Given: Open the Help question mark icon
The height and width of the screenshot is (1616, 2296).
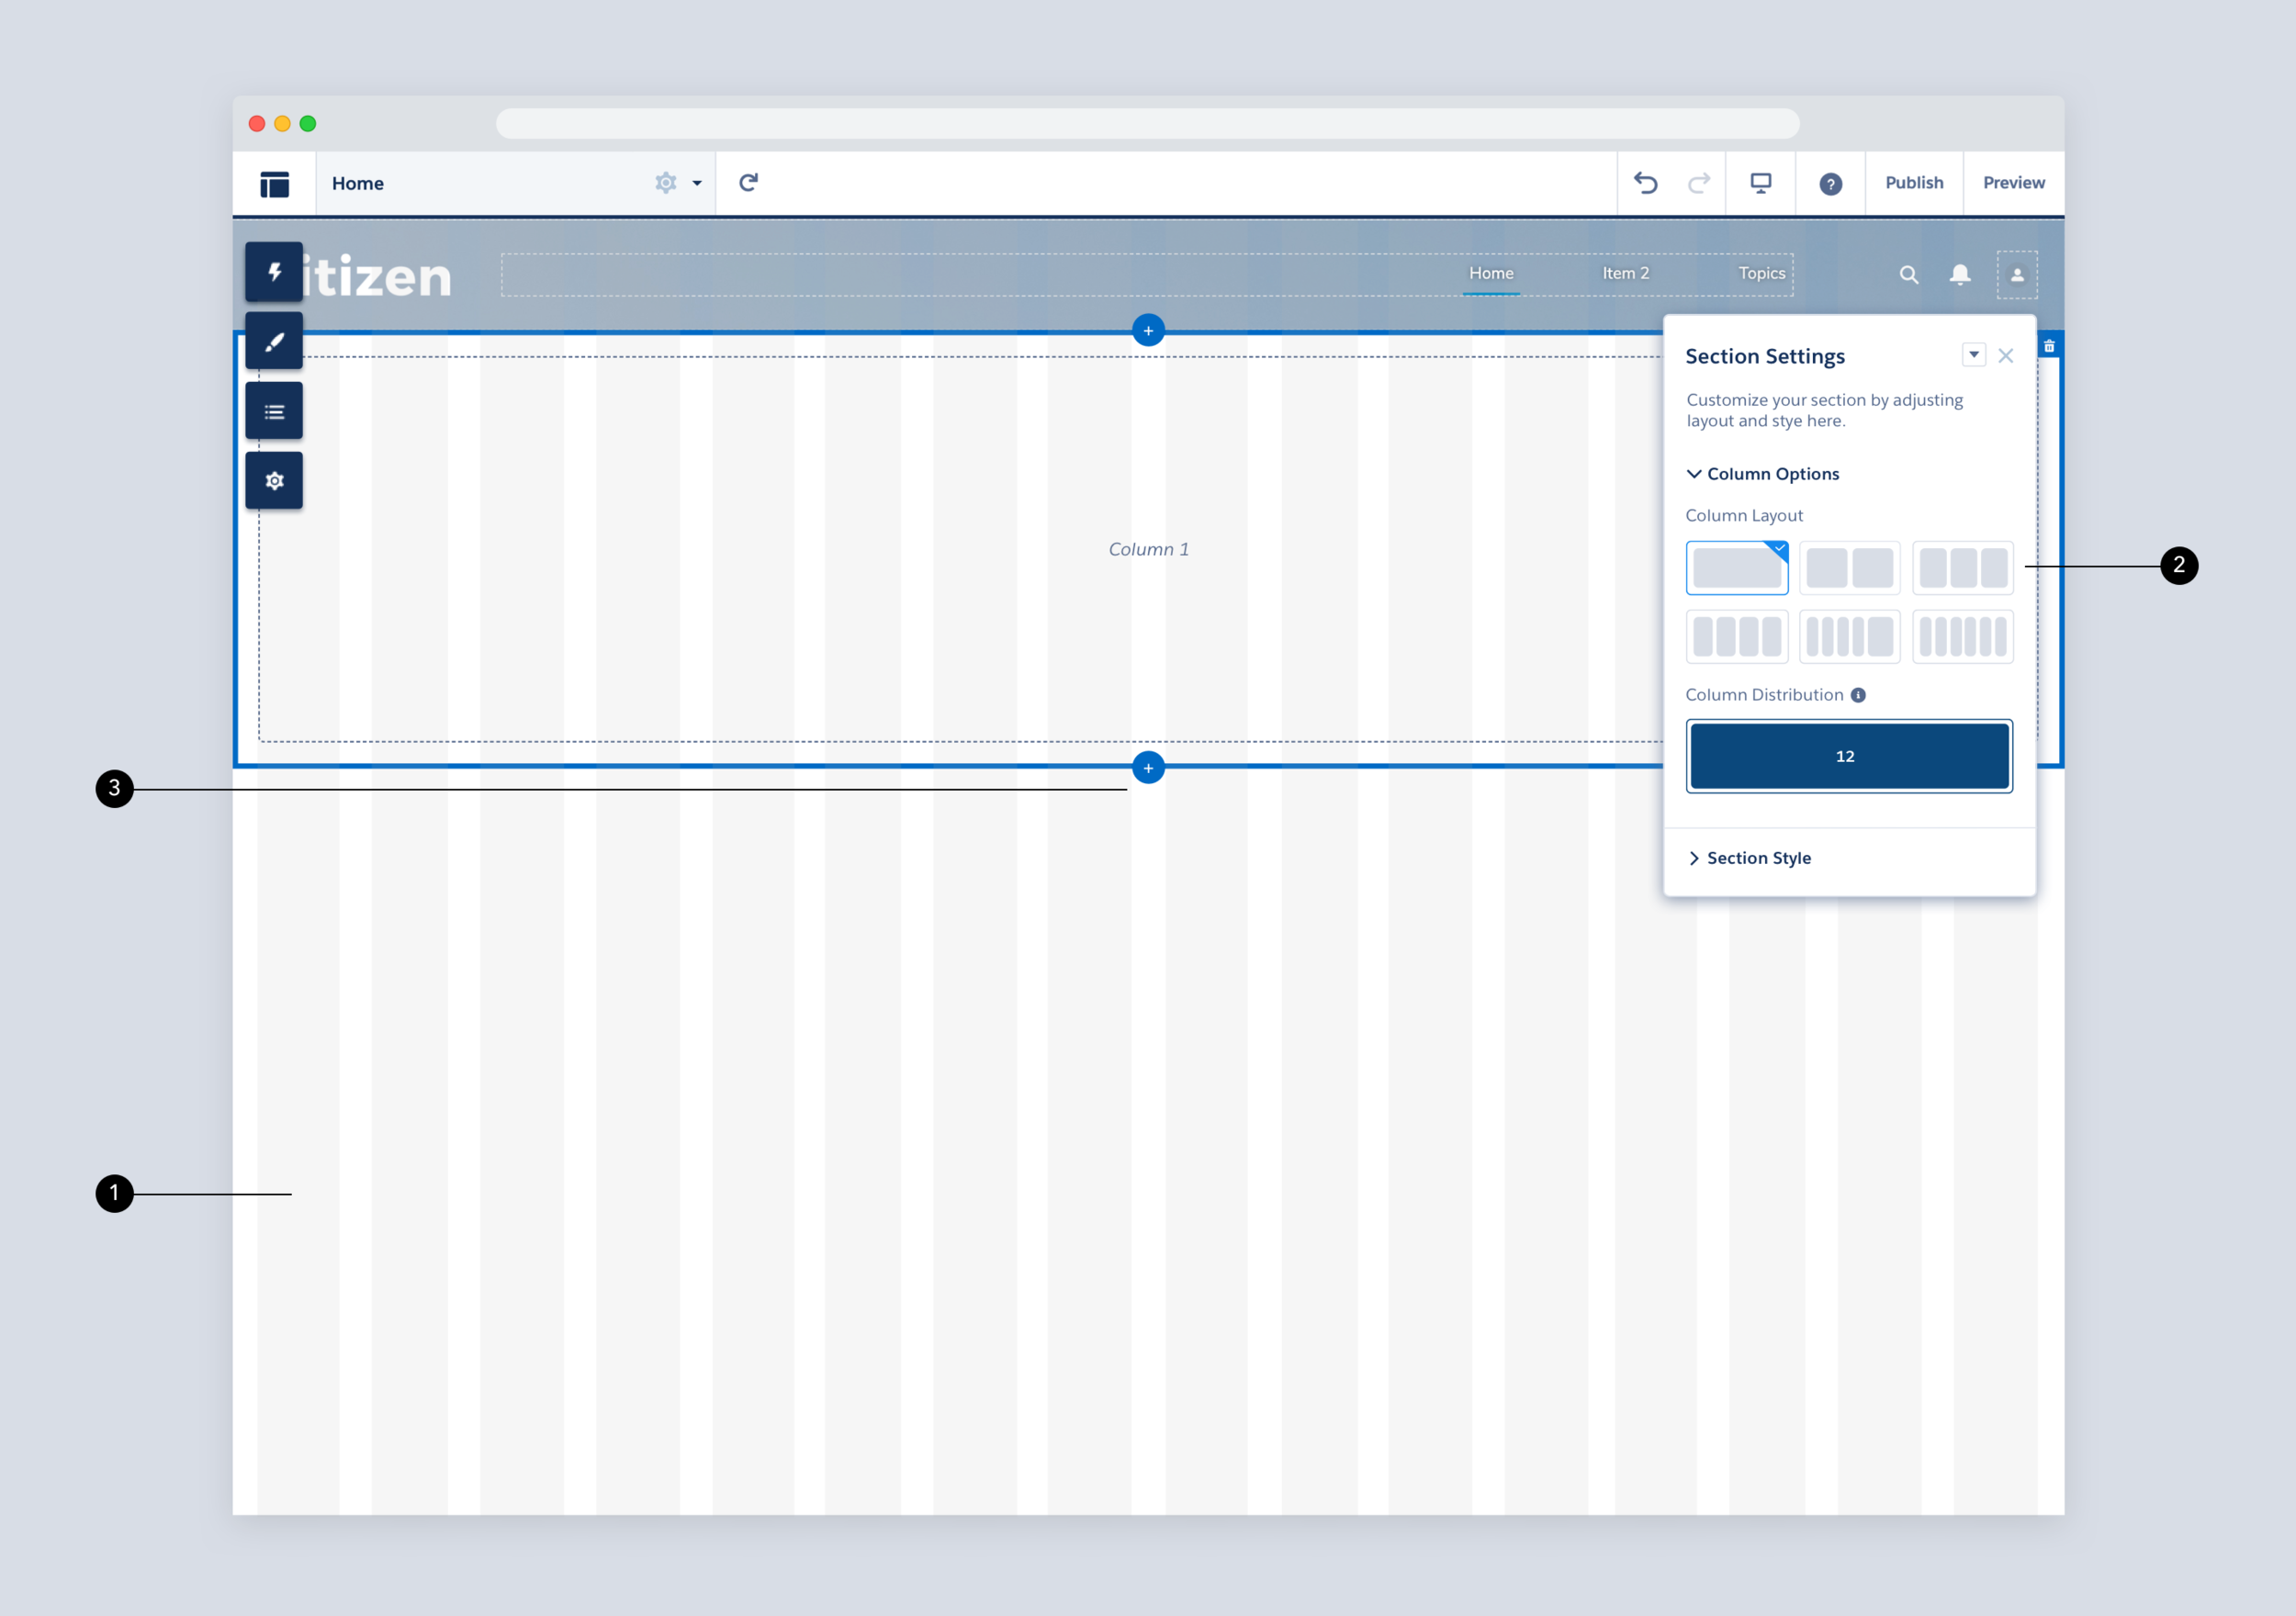Looking at the screenshot, I should 1830,184.
